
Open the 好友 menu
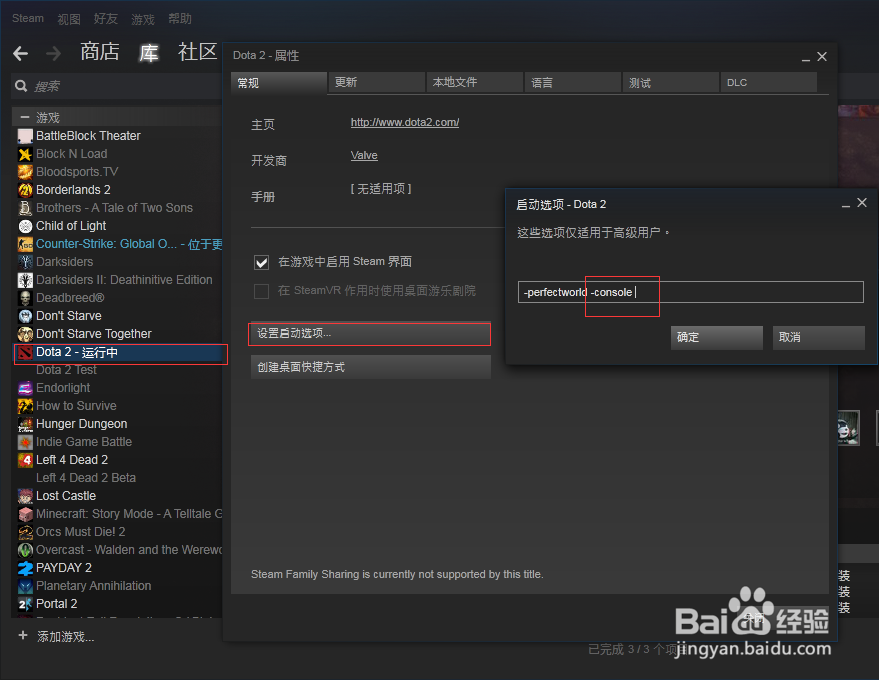(x=106, y=19)
